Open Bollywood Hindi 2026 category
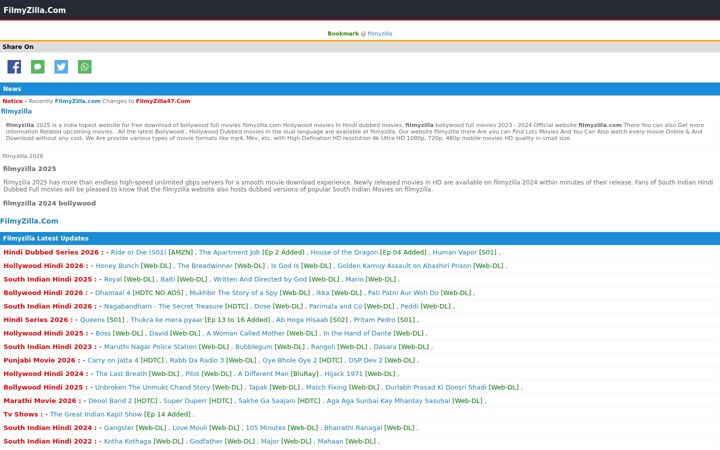This screenshot has height=450, width=720. [x=43, y=292]
